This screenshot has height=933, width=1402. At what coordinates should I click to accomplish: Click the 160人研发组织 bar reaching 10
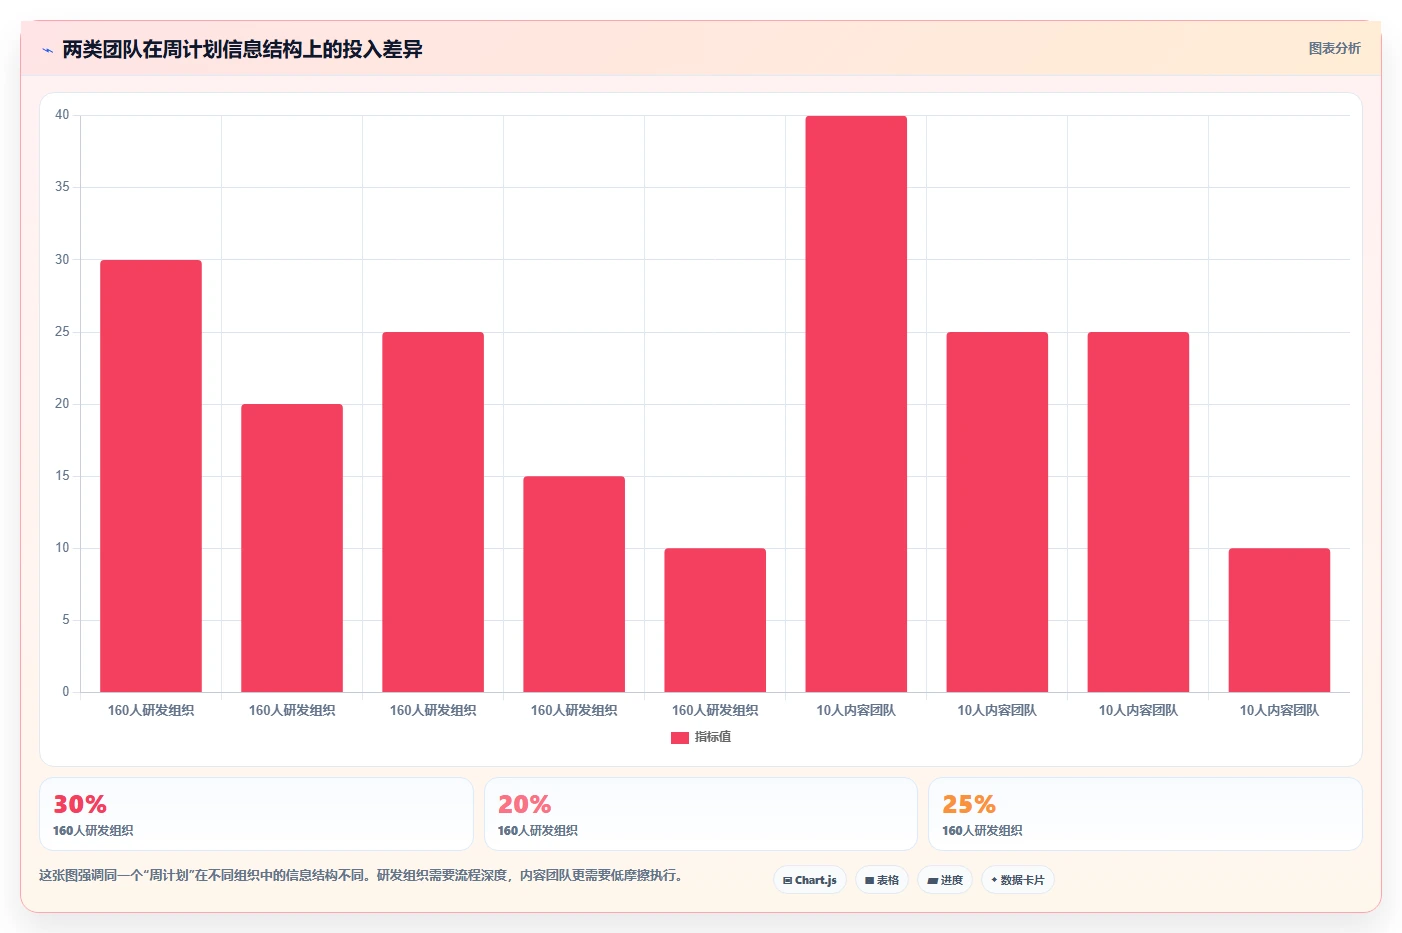(715, 620)
